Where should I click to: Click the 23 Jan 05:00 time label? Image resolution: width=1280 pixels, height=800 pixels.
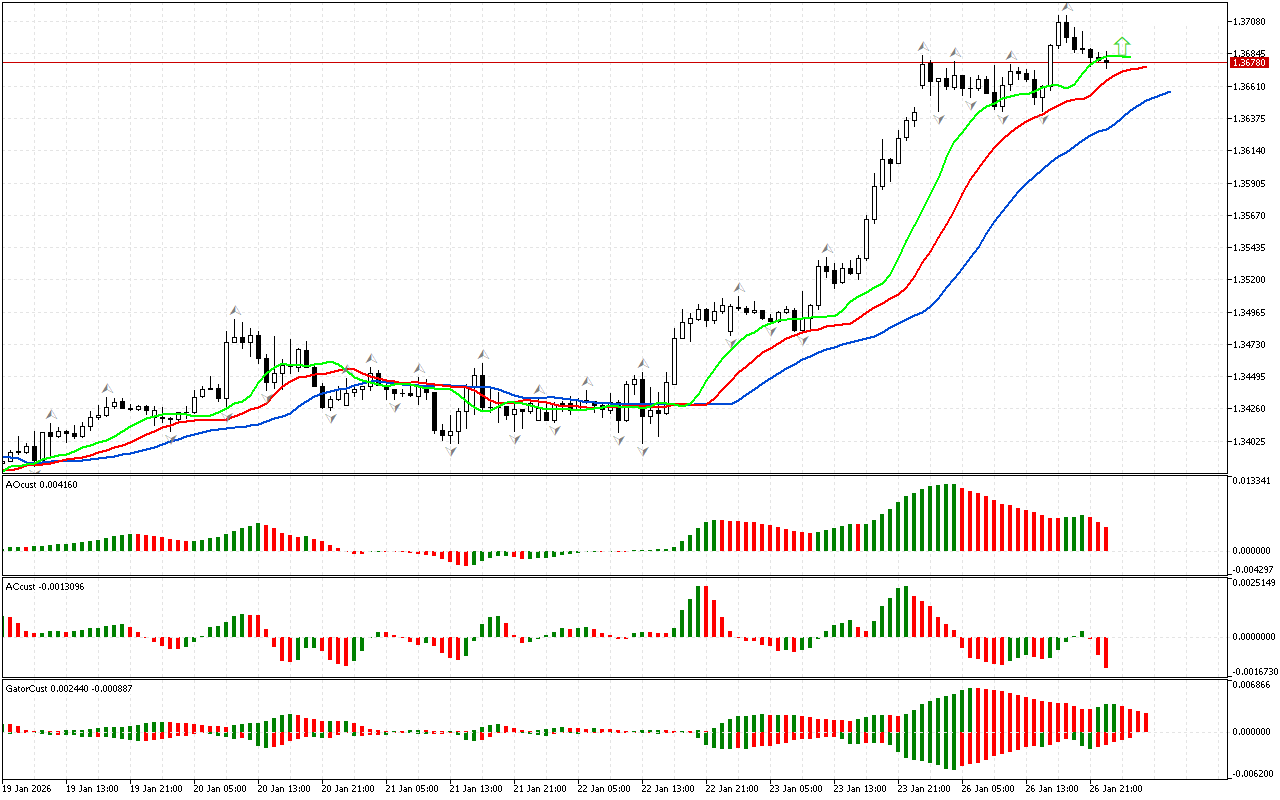[796, 789]
